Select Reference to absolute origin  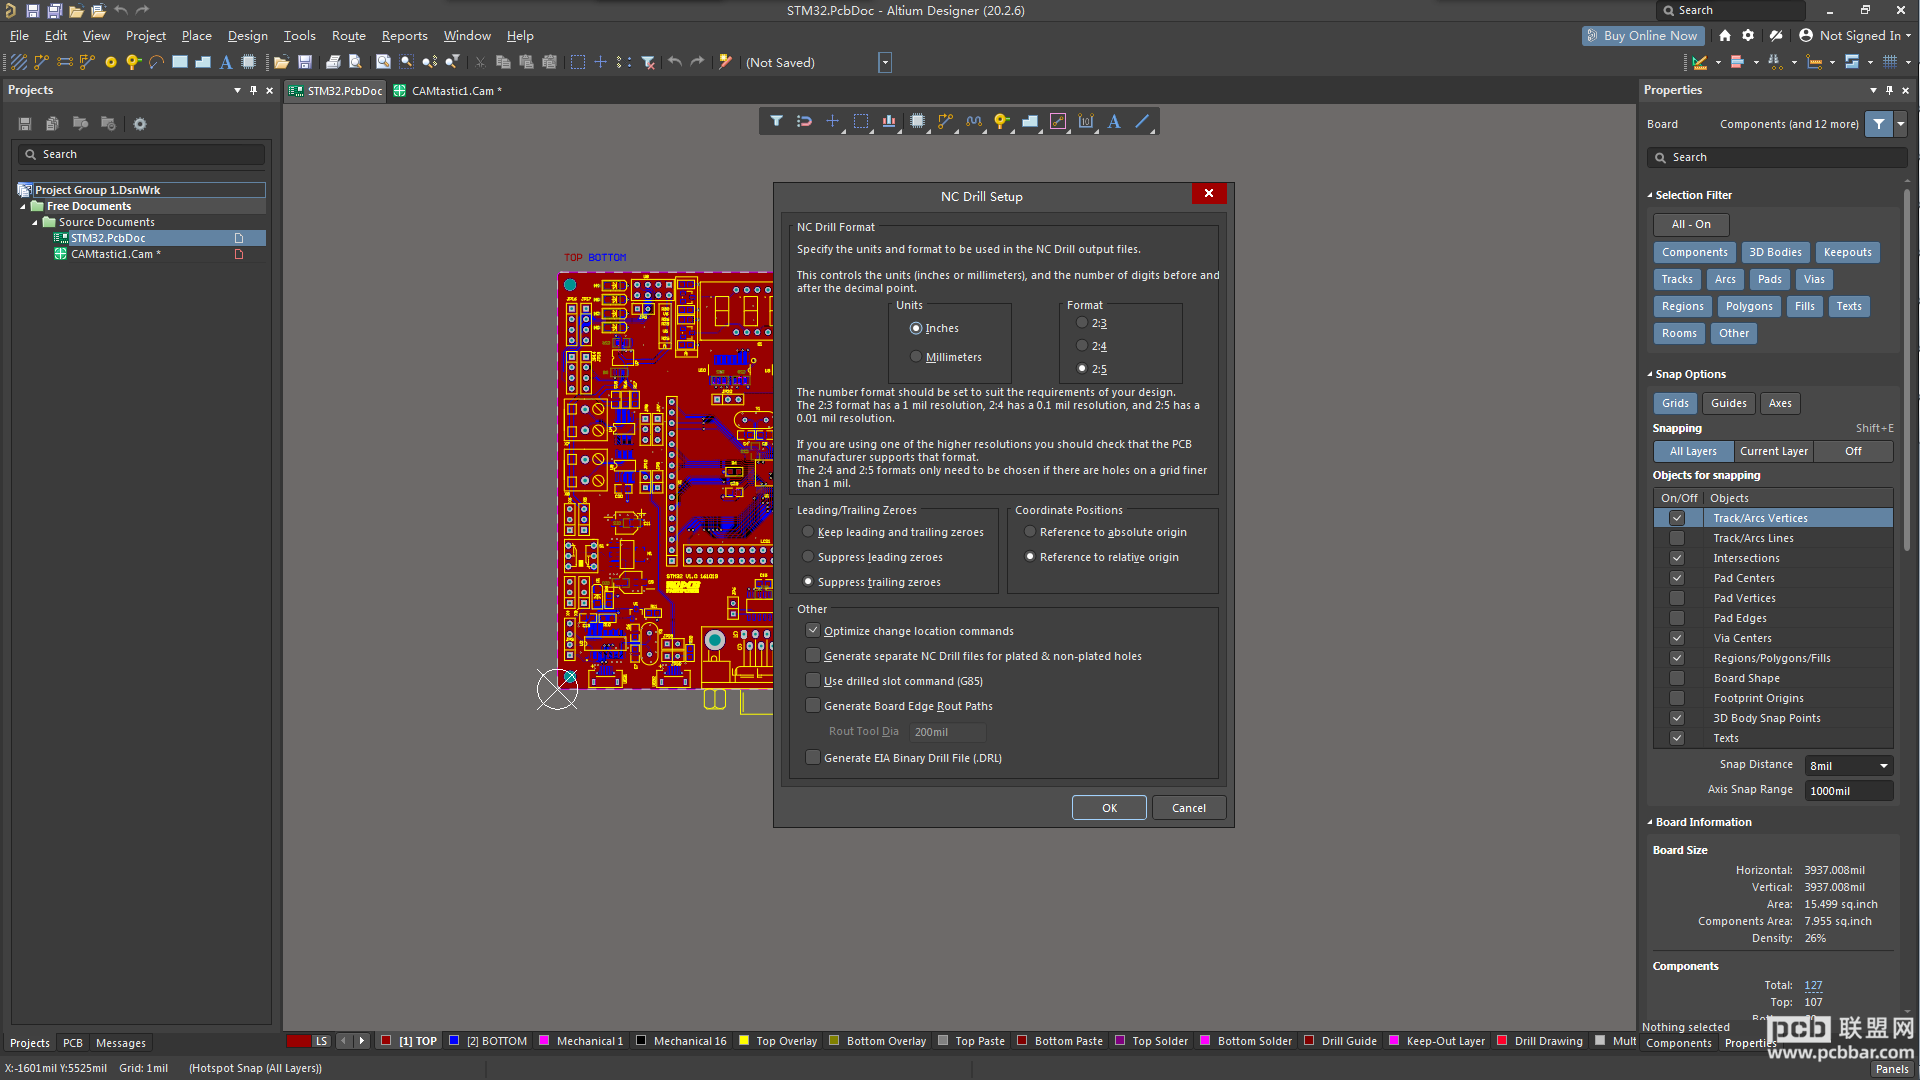1030,532
